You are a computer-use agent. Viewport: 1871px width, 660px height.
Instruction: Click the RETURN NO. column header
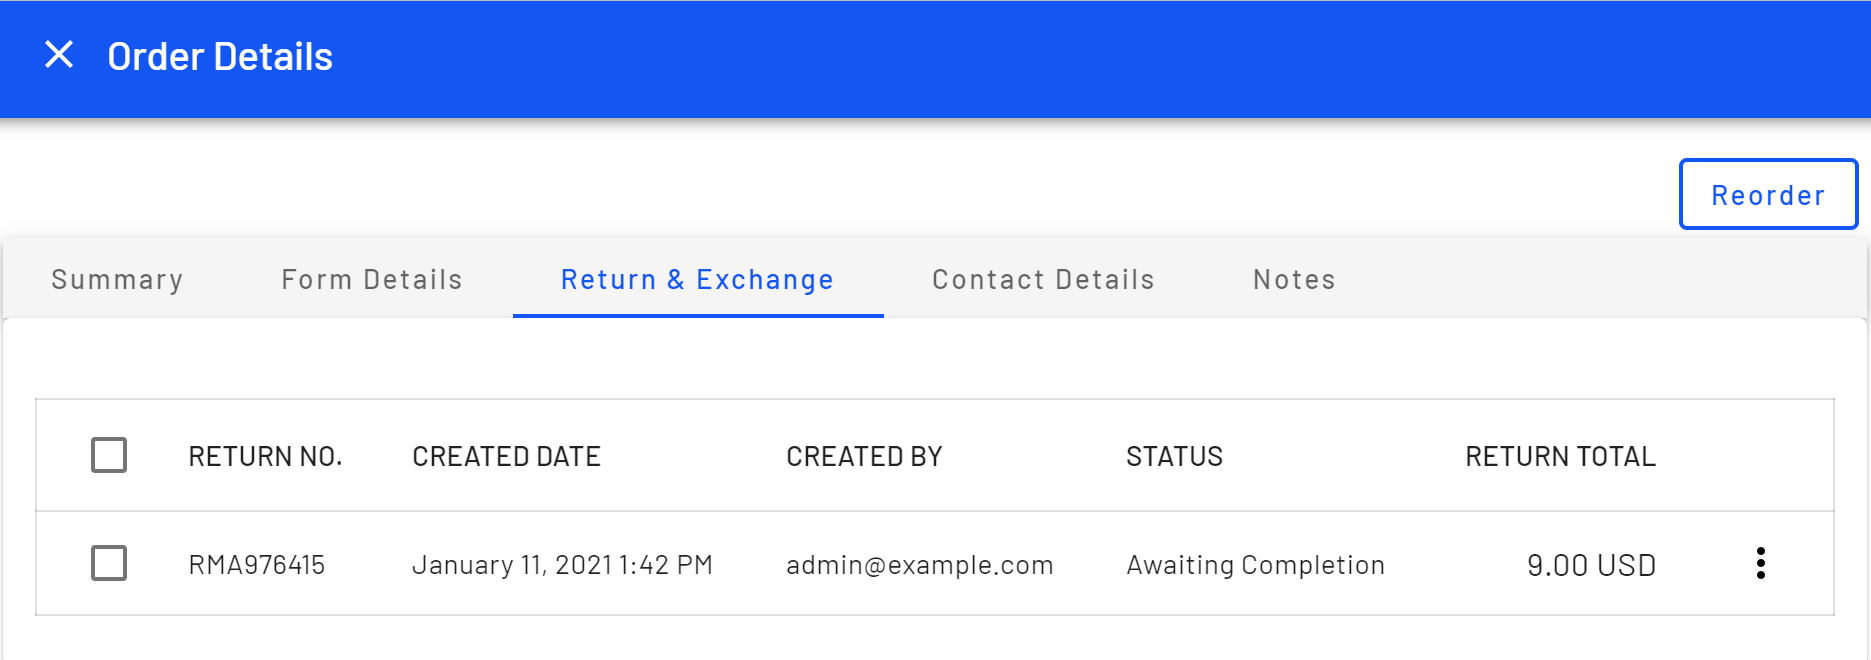click(265, 457)
